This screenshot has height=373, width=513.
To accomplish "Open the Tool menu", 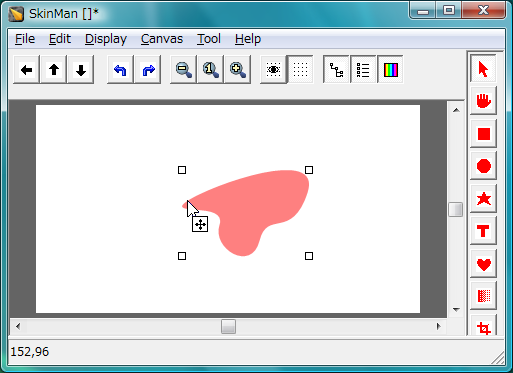I will pyautogui.click(x=209, y=39).
